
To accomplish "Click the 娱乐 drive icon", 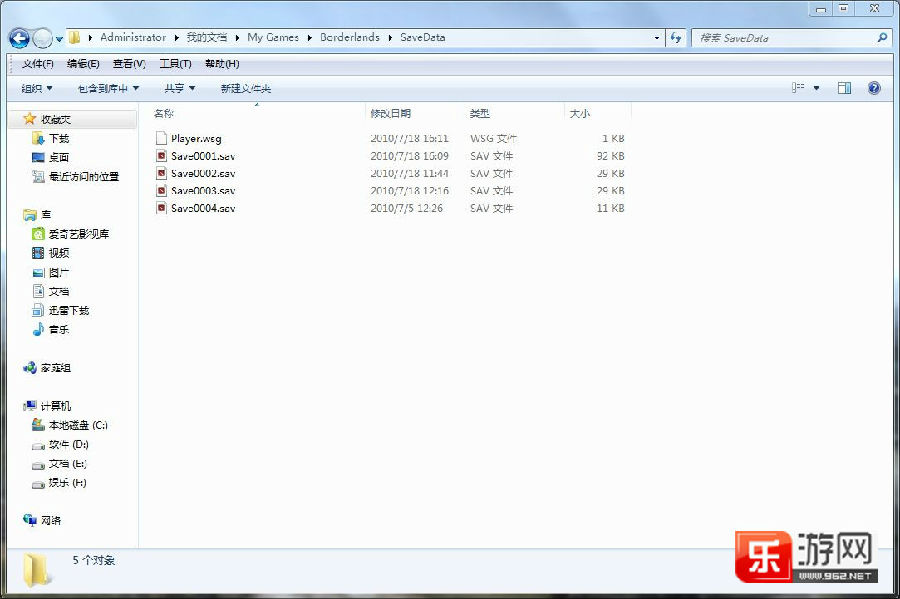I will pyautogui.click(x=38, y=483).
